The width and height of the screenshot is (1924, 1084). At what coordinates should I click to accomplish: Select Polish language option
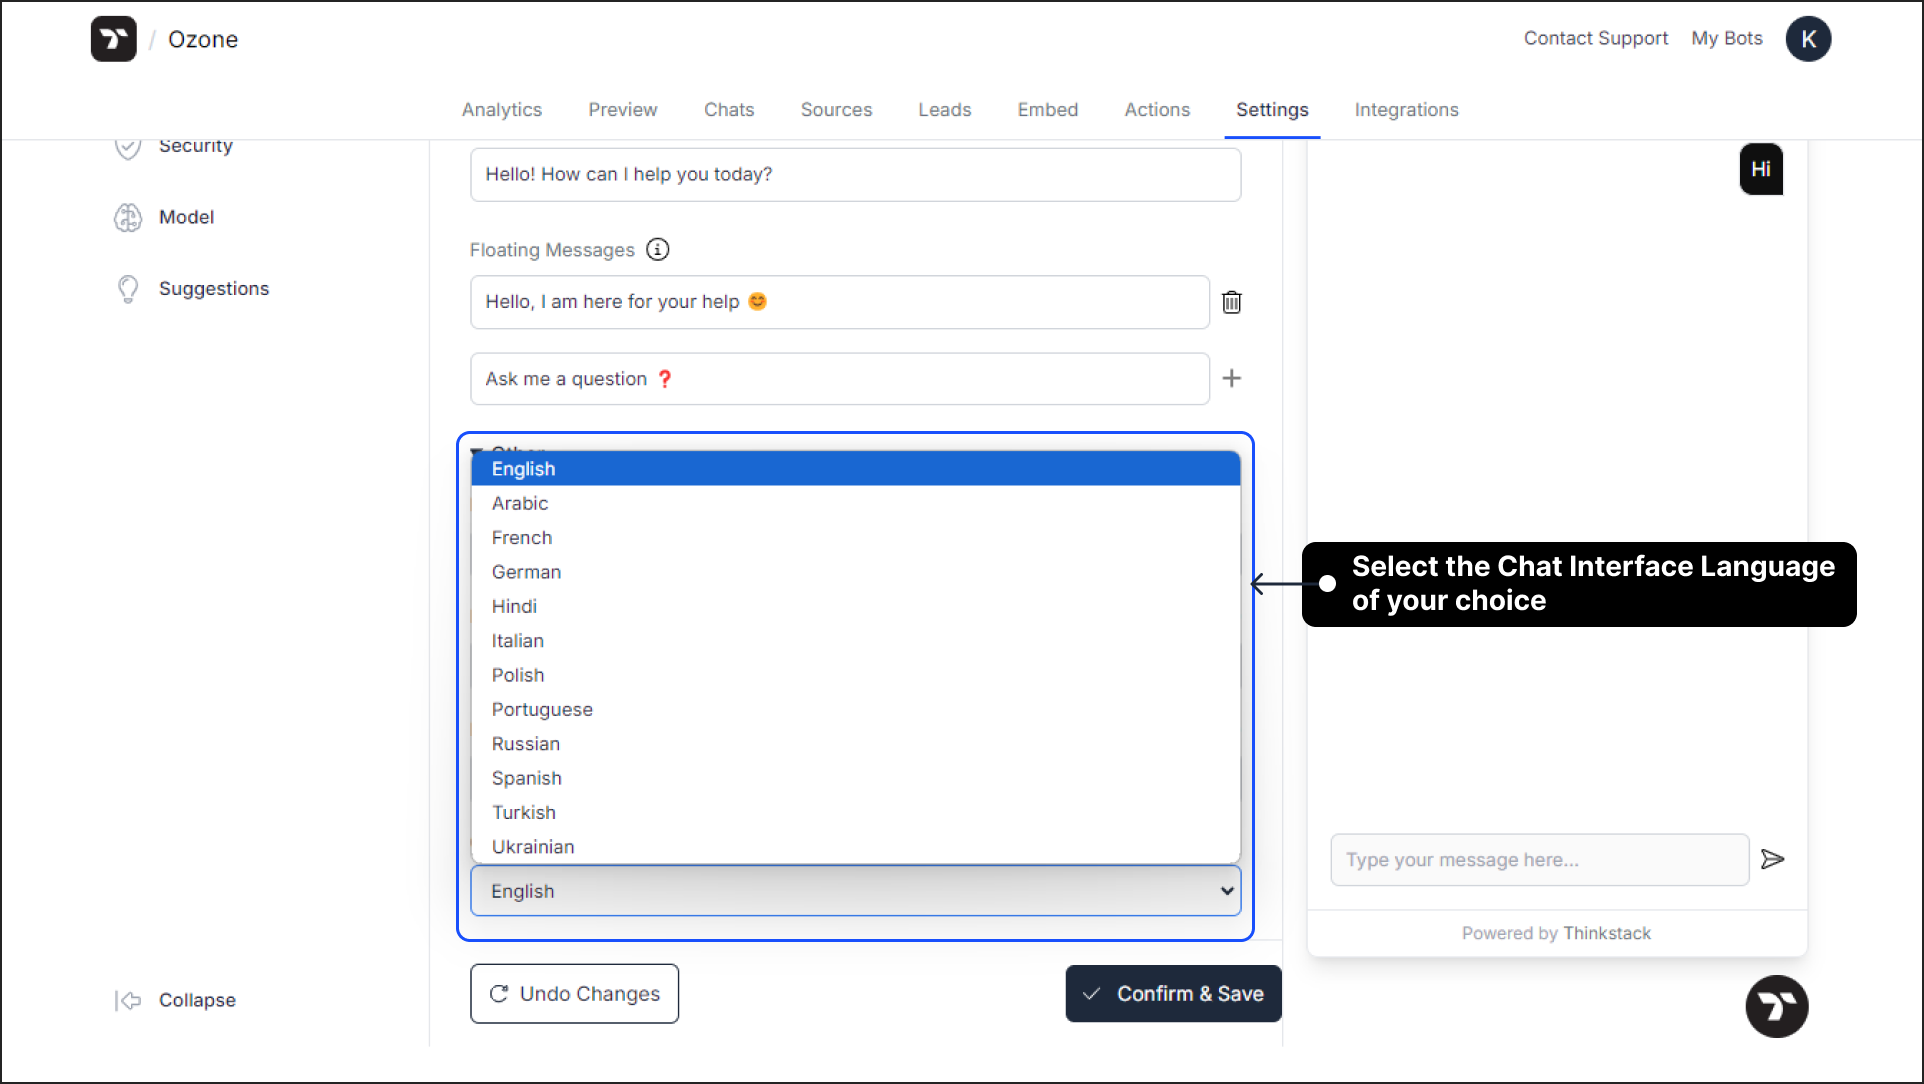pyautogui.click(x=856, y=675)
